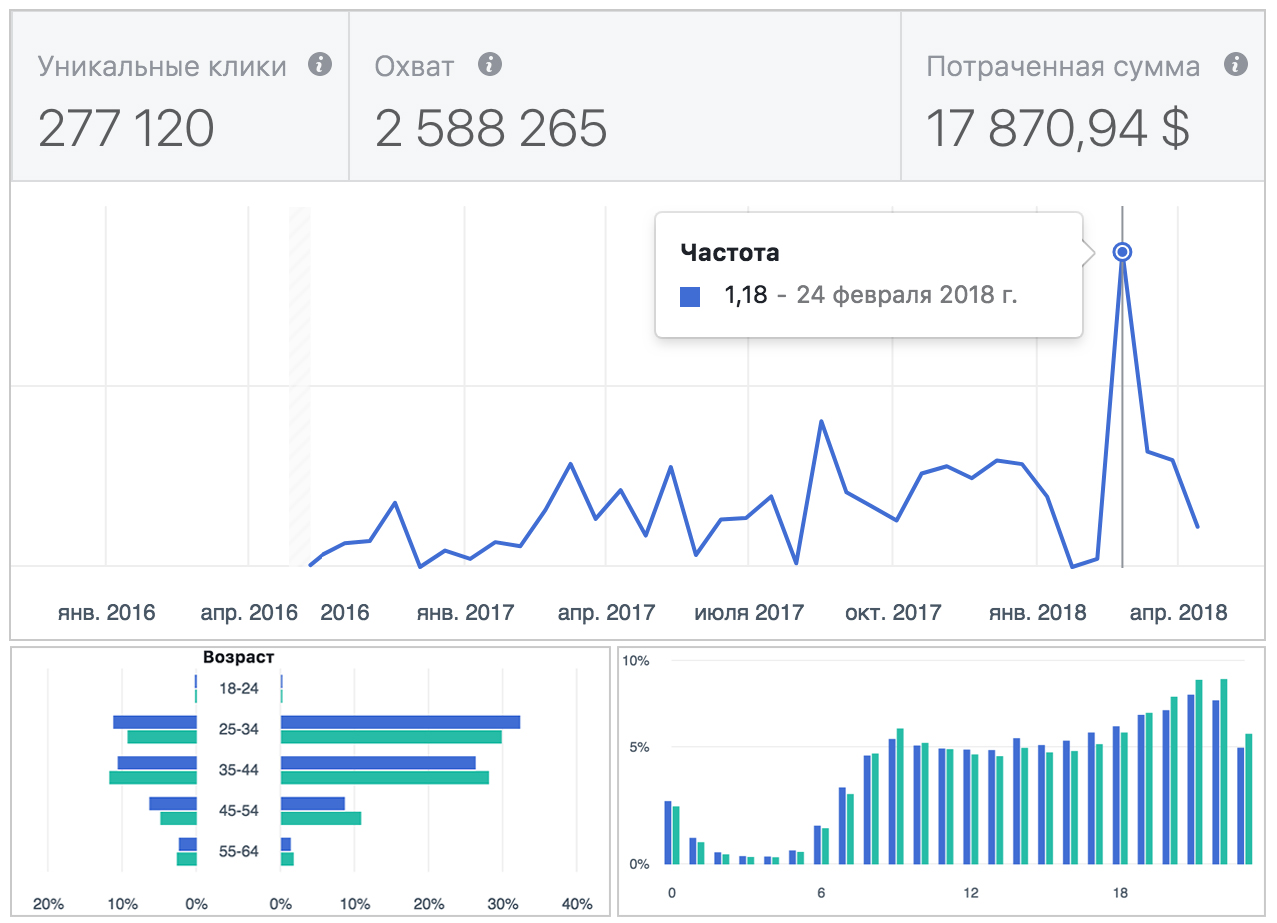Click the Возраст chart heading
1277x923 pixels.
(x=238, y=657)
